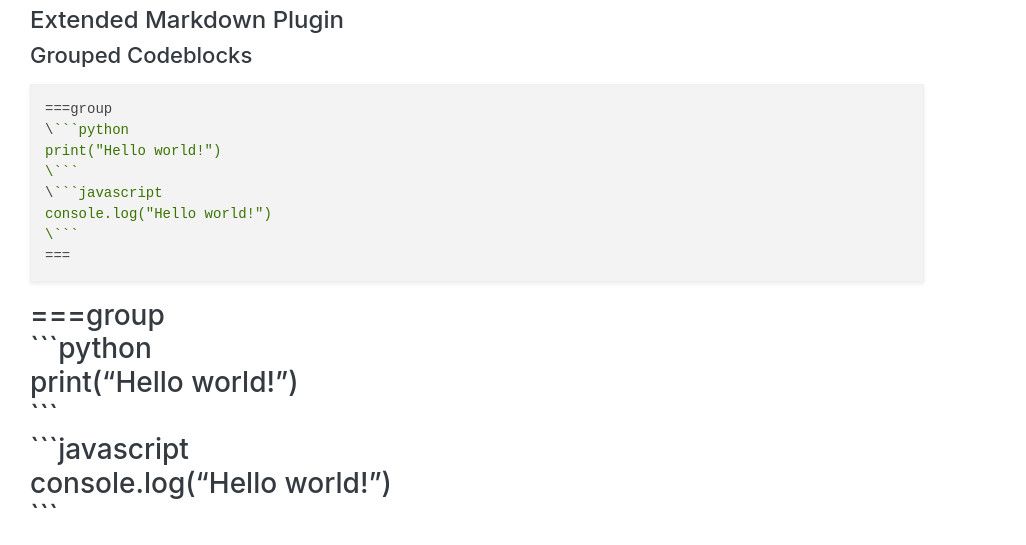
Task: Click the large rendered console.log(“Hello world!”) text
Action: point(210,483)
